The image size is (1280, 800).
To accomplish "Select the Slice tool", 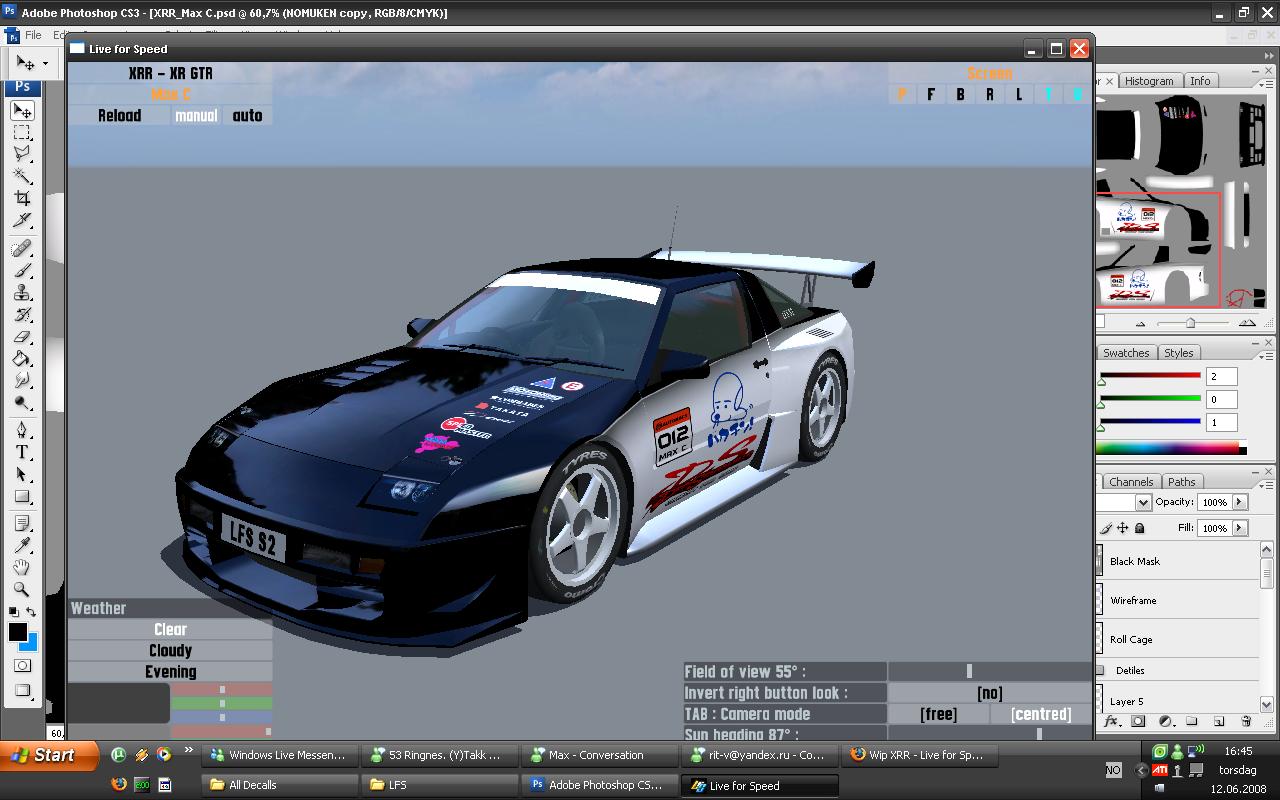I will pos(22,220).
